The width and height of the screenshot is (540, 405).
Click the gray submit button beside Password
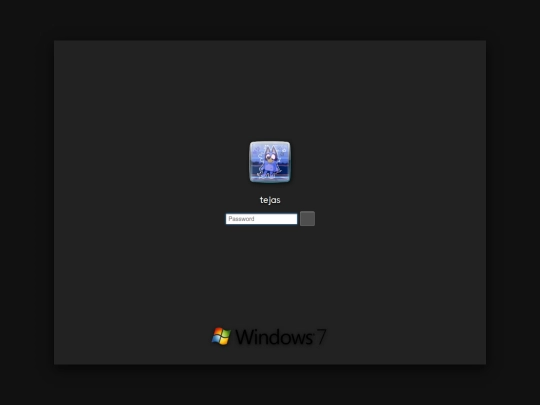(x=307, y=219)
